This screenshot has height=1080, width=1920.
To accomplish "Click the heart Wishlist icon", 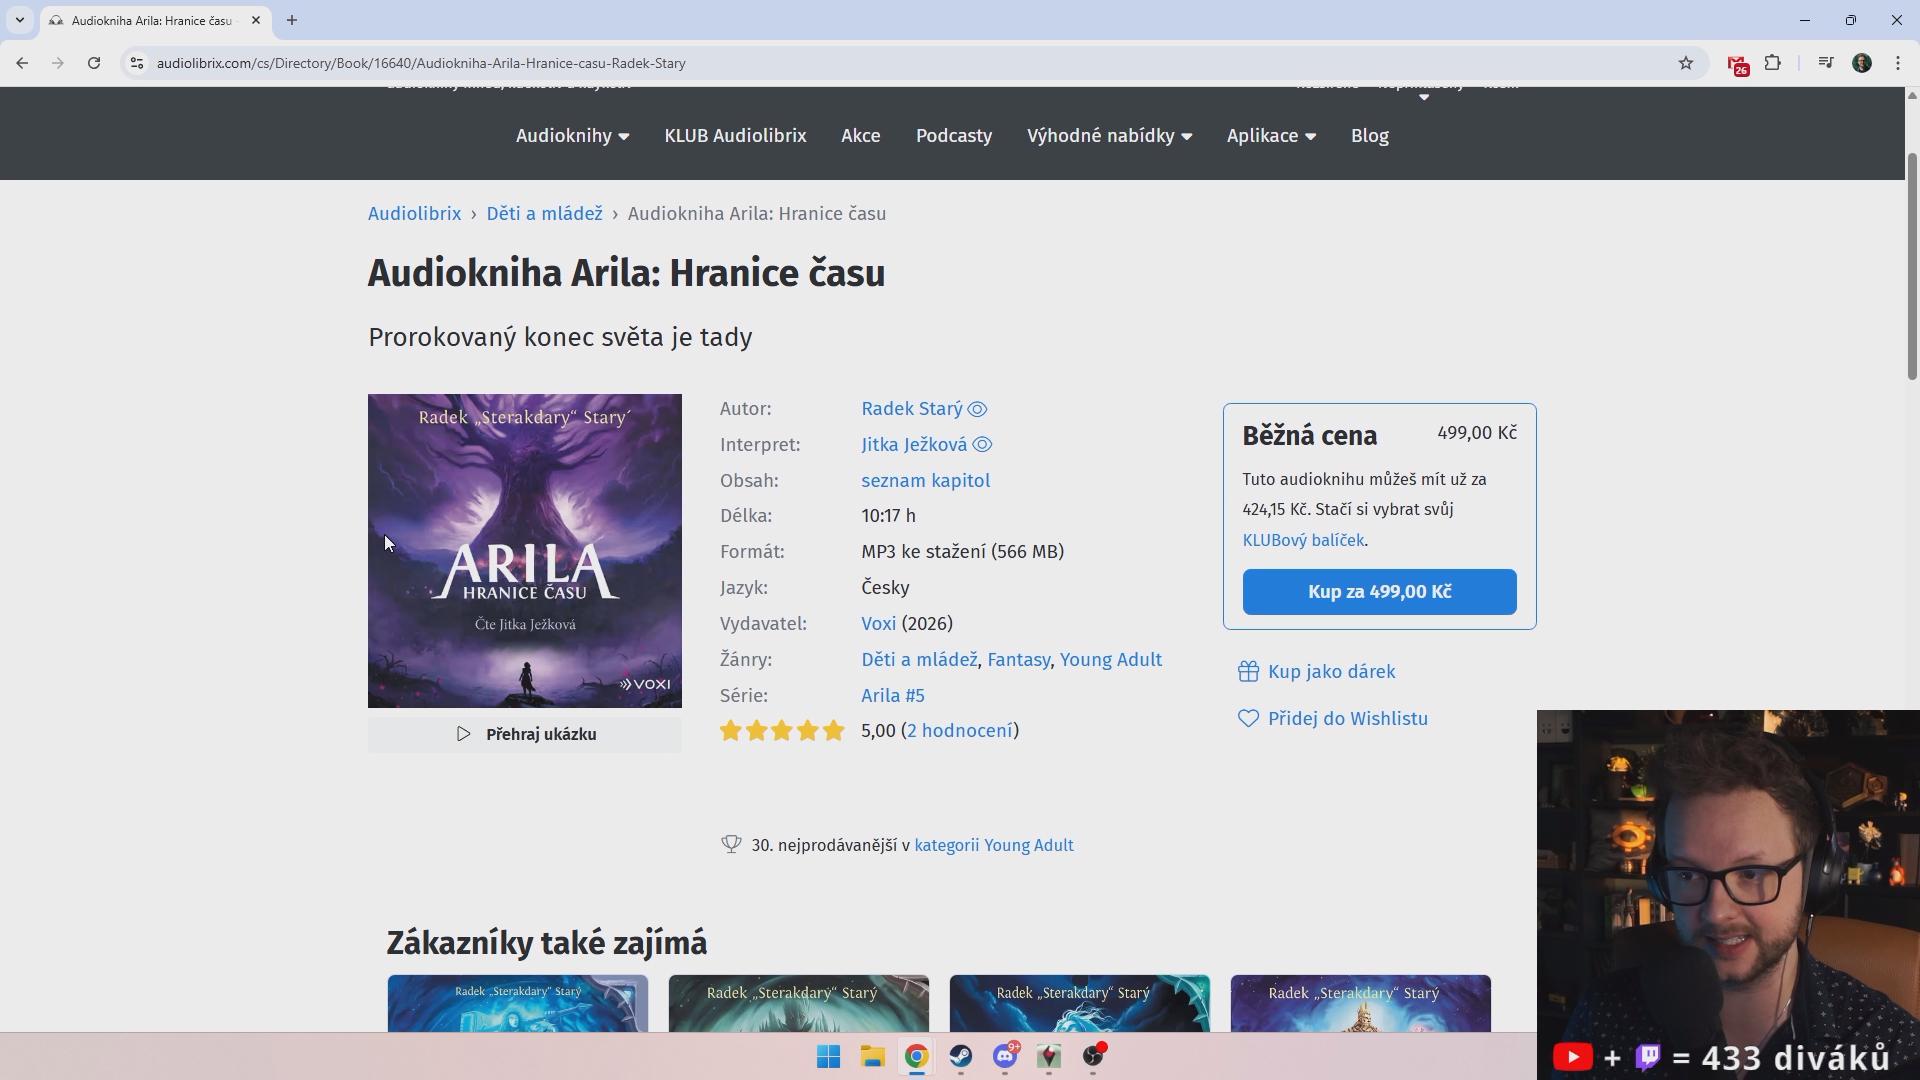I will coord(1248,719).
